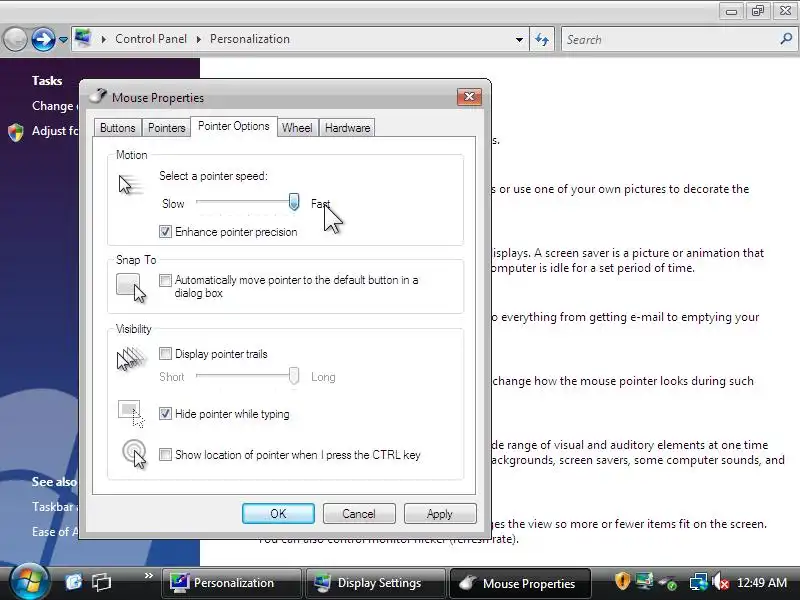
Task: Click the pointer trails illustration icon
Action: [131, 358]
